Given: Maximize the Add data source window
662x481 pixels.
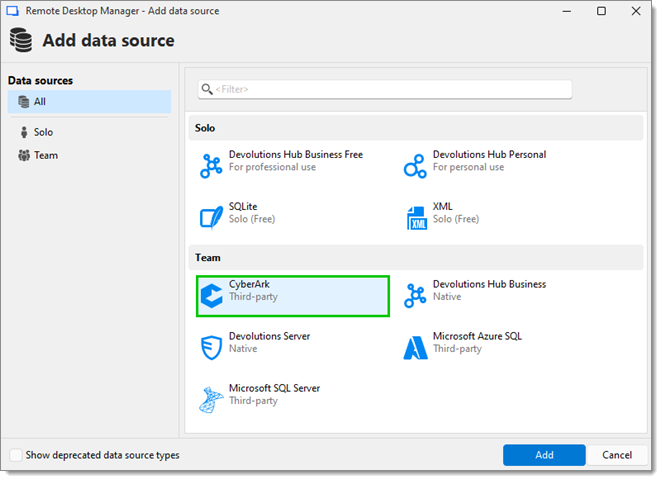Looking at the screenshot, I should point(601,11).
